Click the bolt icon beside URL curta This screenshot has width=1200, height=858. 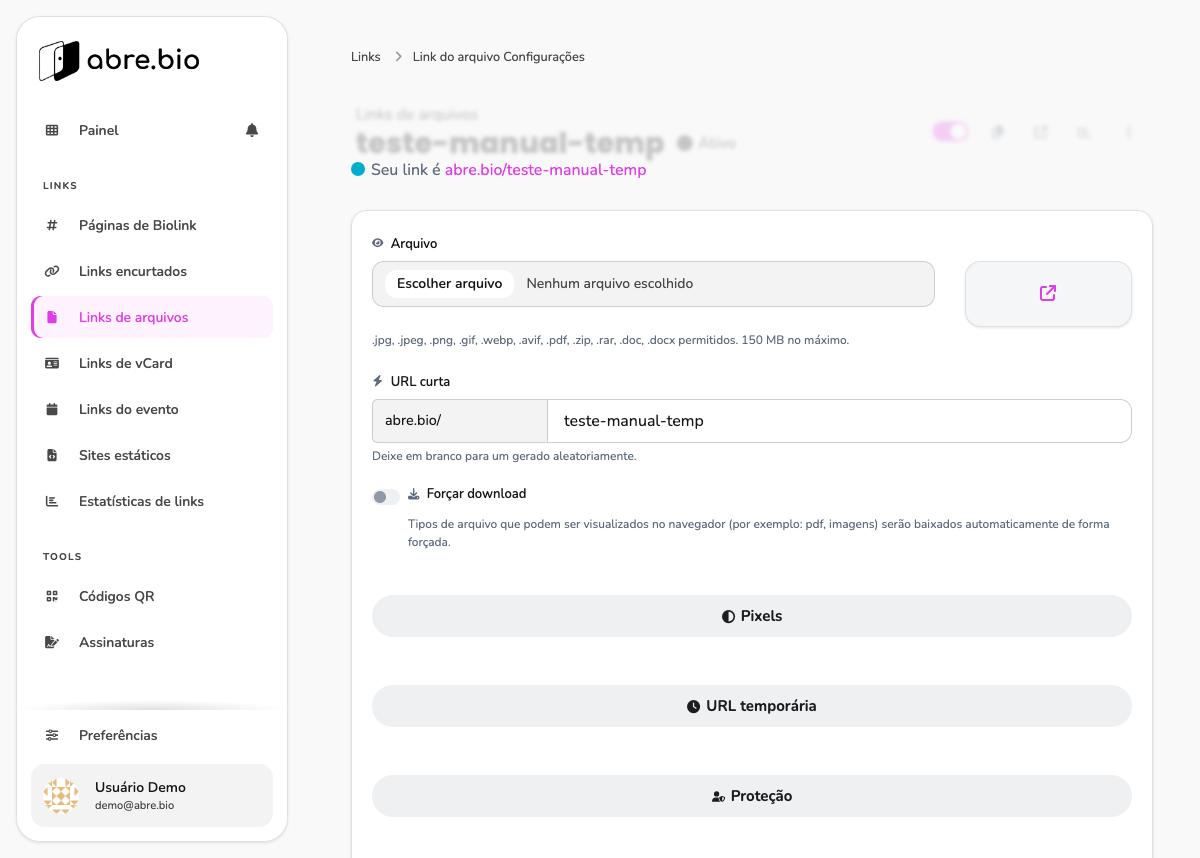(378, 381)
